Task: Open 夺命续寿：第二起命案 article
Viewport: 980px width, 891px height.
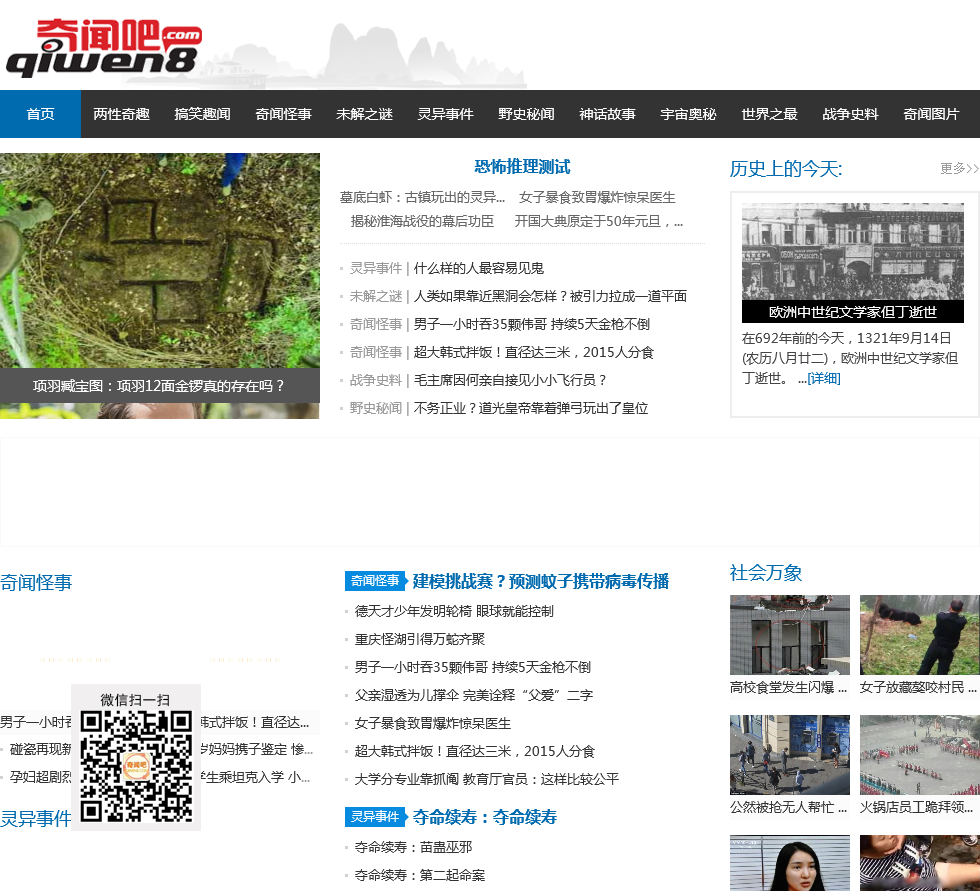Action: point(419,875)
